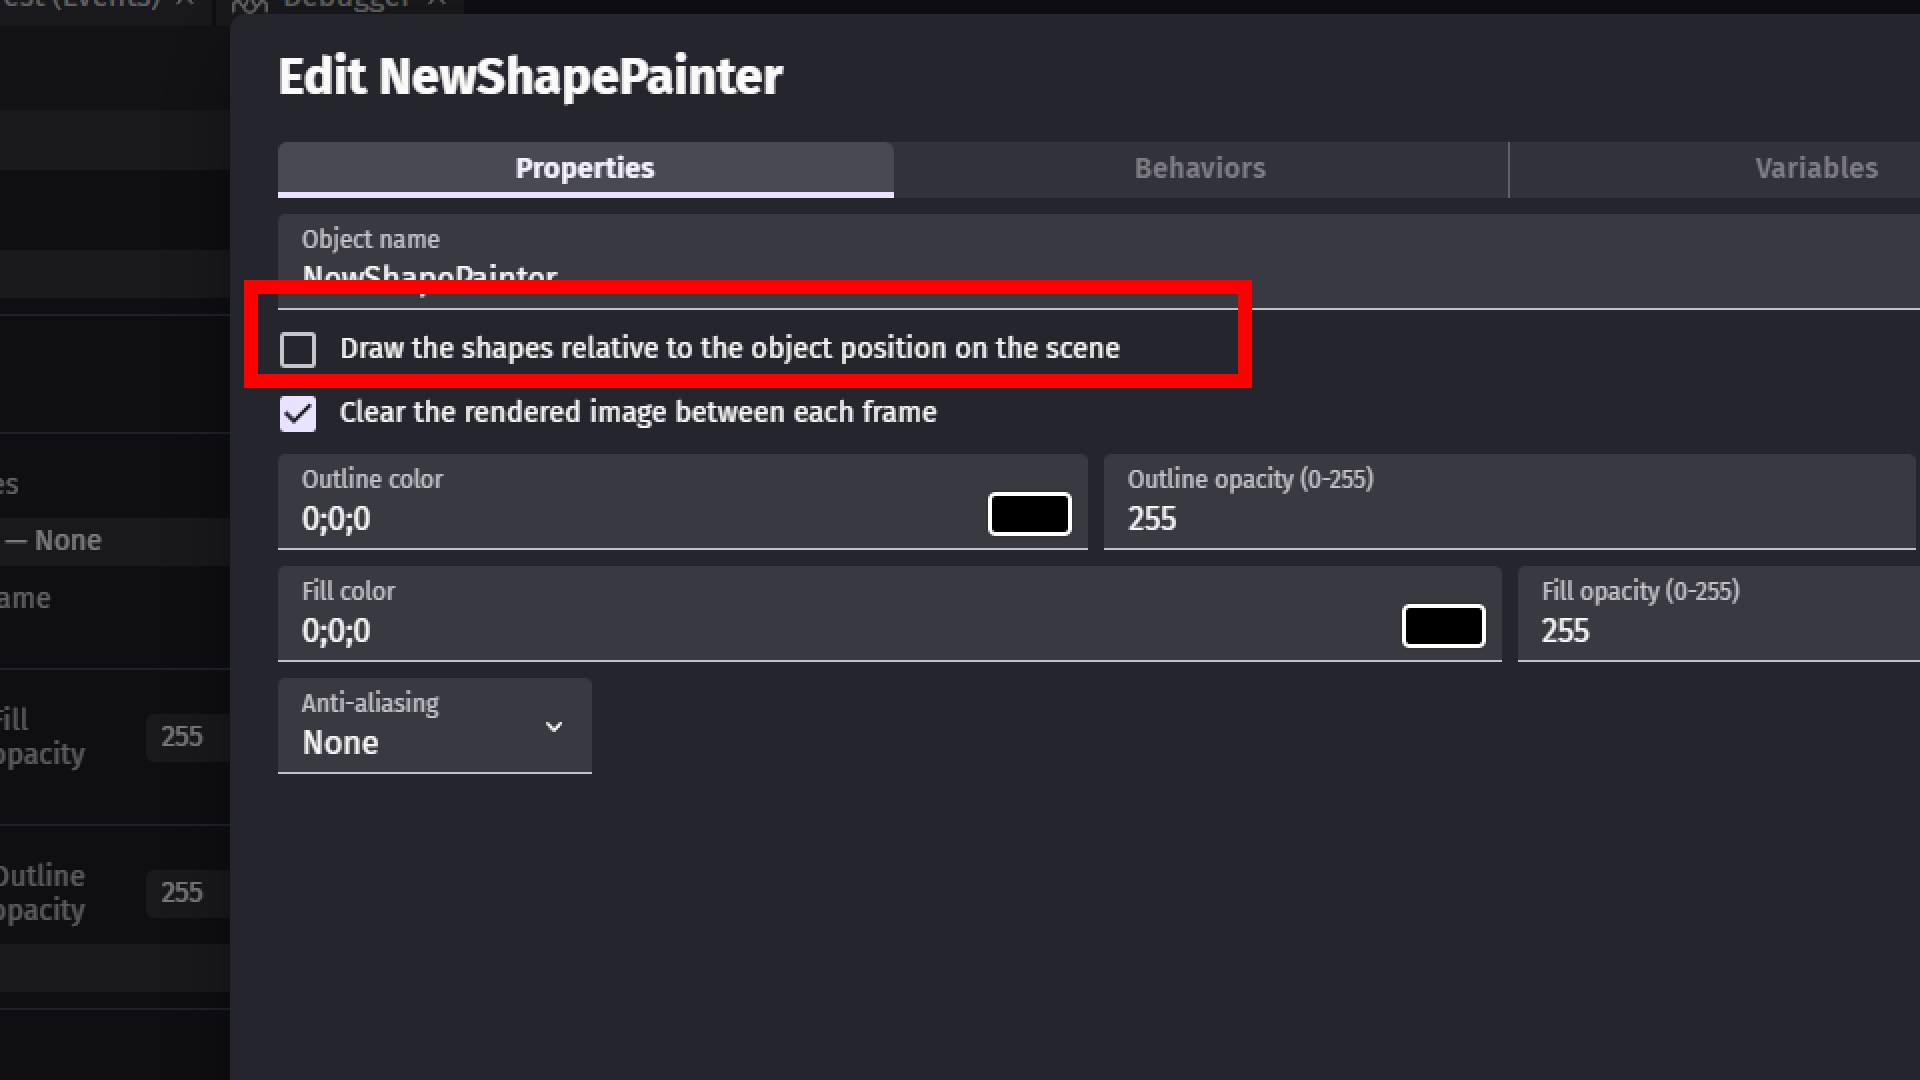The width and height of the screenshot is (1920, 1080).
Task: Click Fill opacity 255 box in background panel
Action: tap(183, 737)
